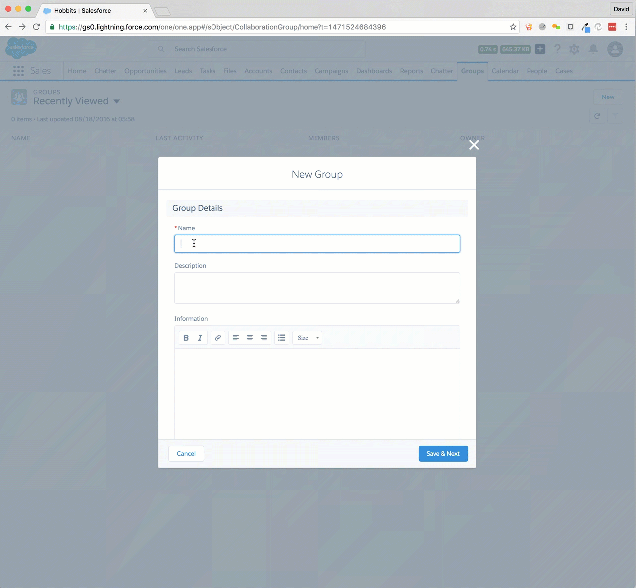The height and width of the screenshot is (588, 636).
Task: Open the Help question mark icon
Action: 557,49
